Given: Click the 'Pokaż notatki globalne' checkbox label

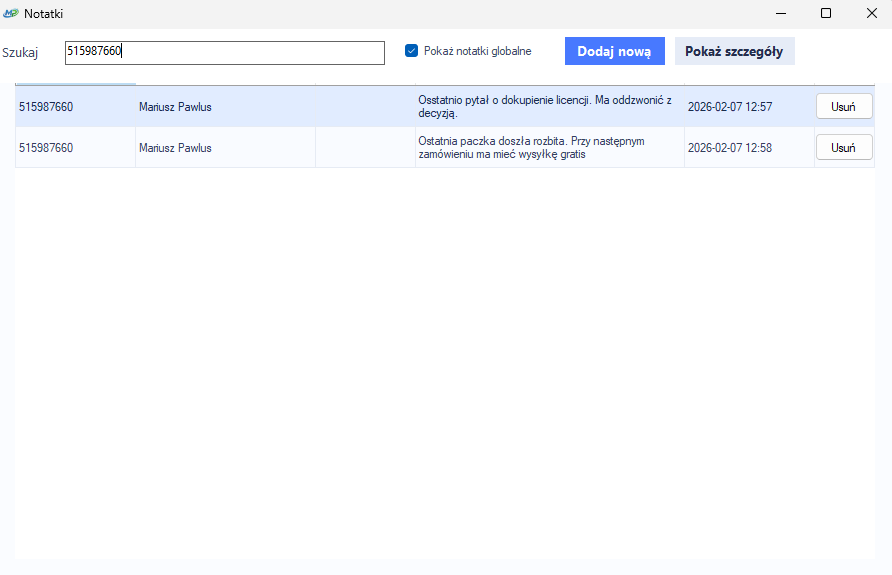Looking at the screenshot, I should click(x=477, y=51).
